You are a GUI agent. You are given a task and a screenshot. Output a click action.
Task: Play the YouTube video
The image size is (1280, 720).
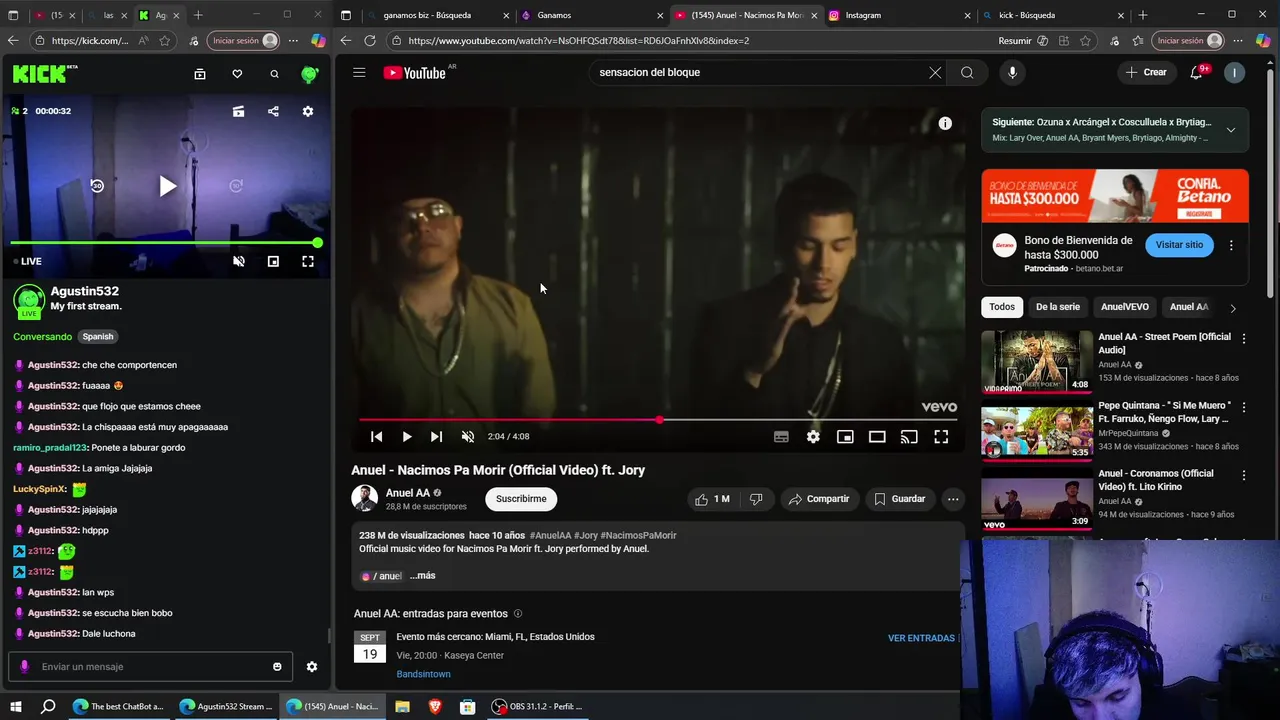click(x=407, y=437)
